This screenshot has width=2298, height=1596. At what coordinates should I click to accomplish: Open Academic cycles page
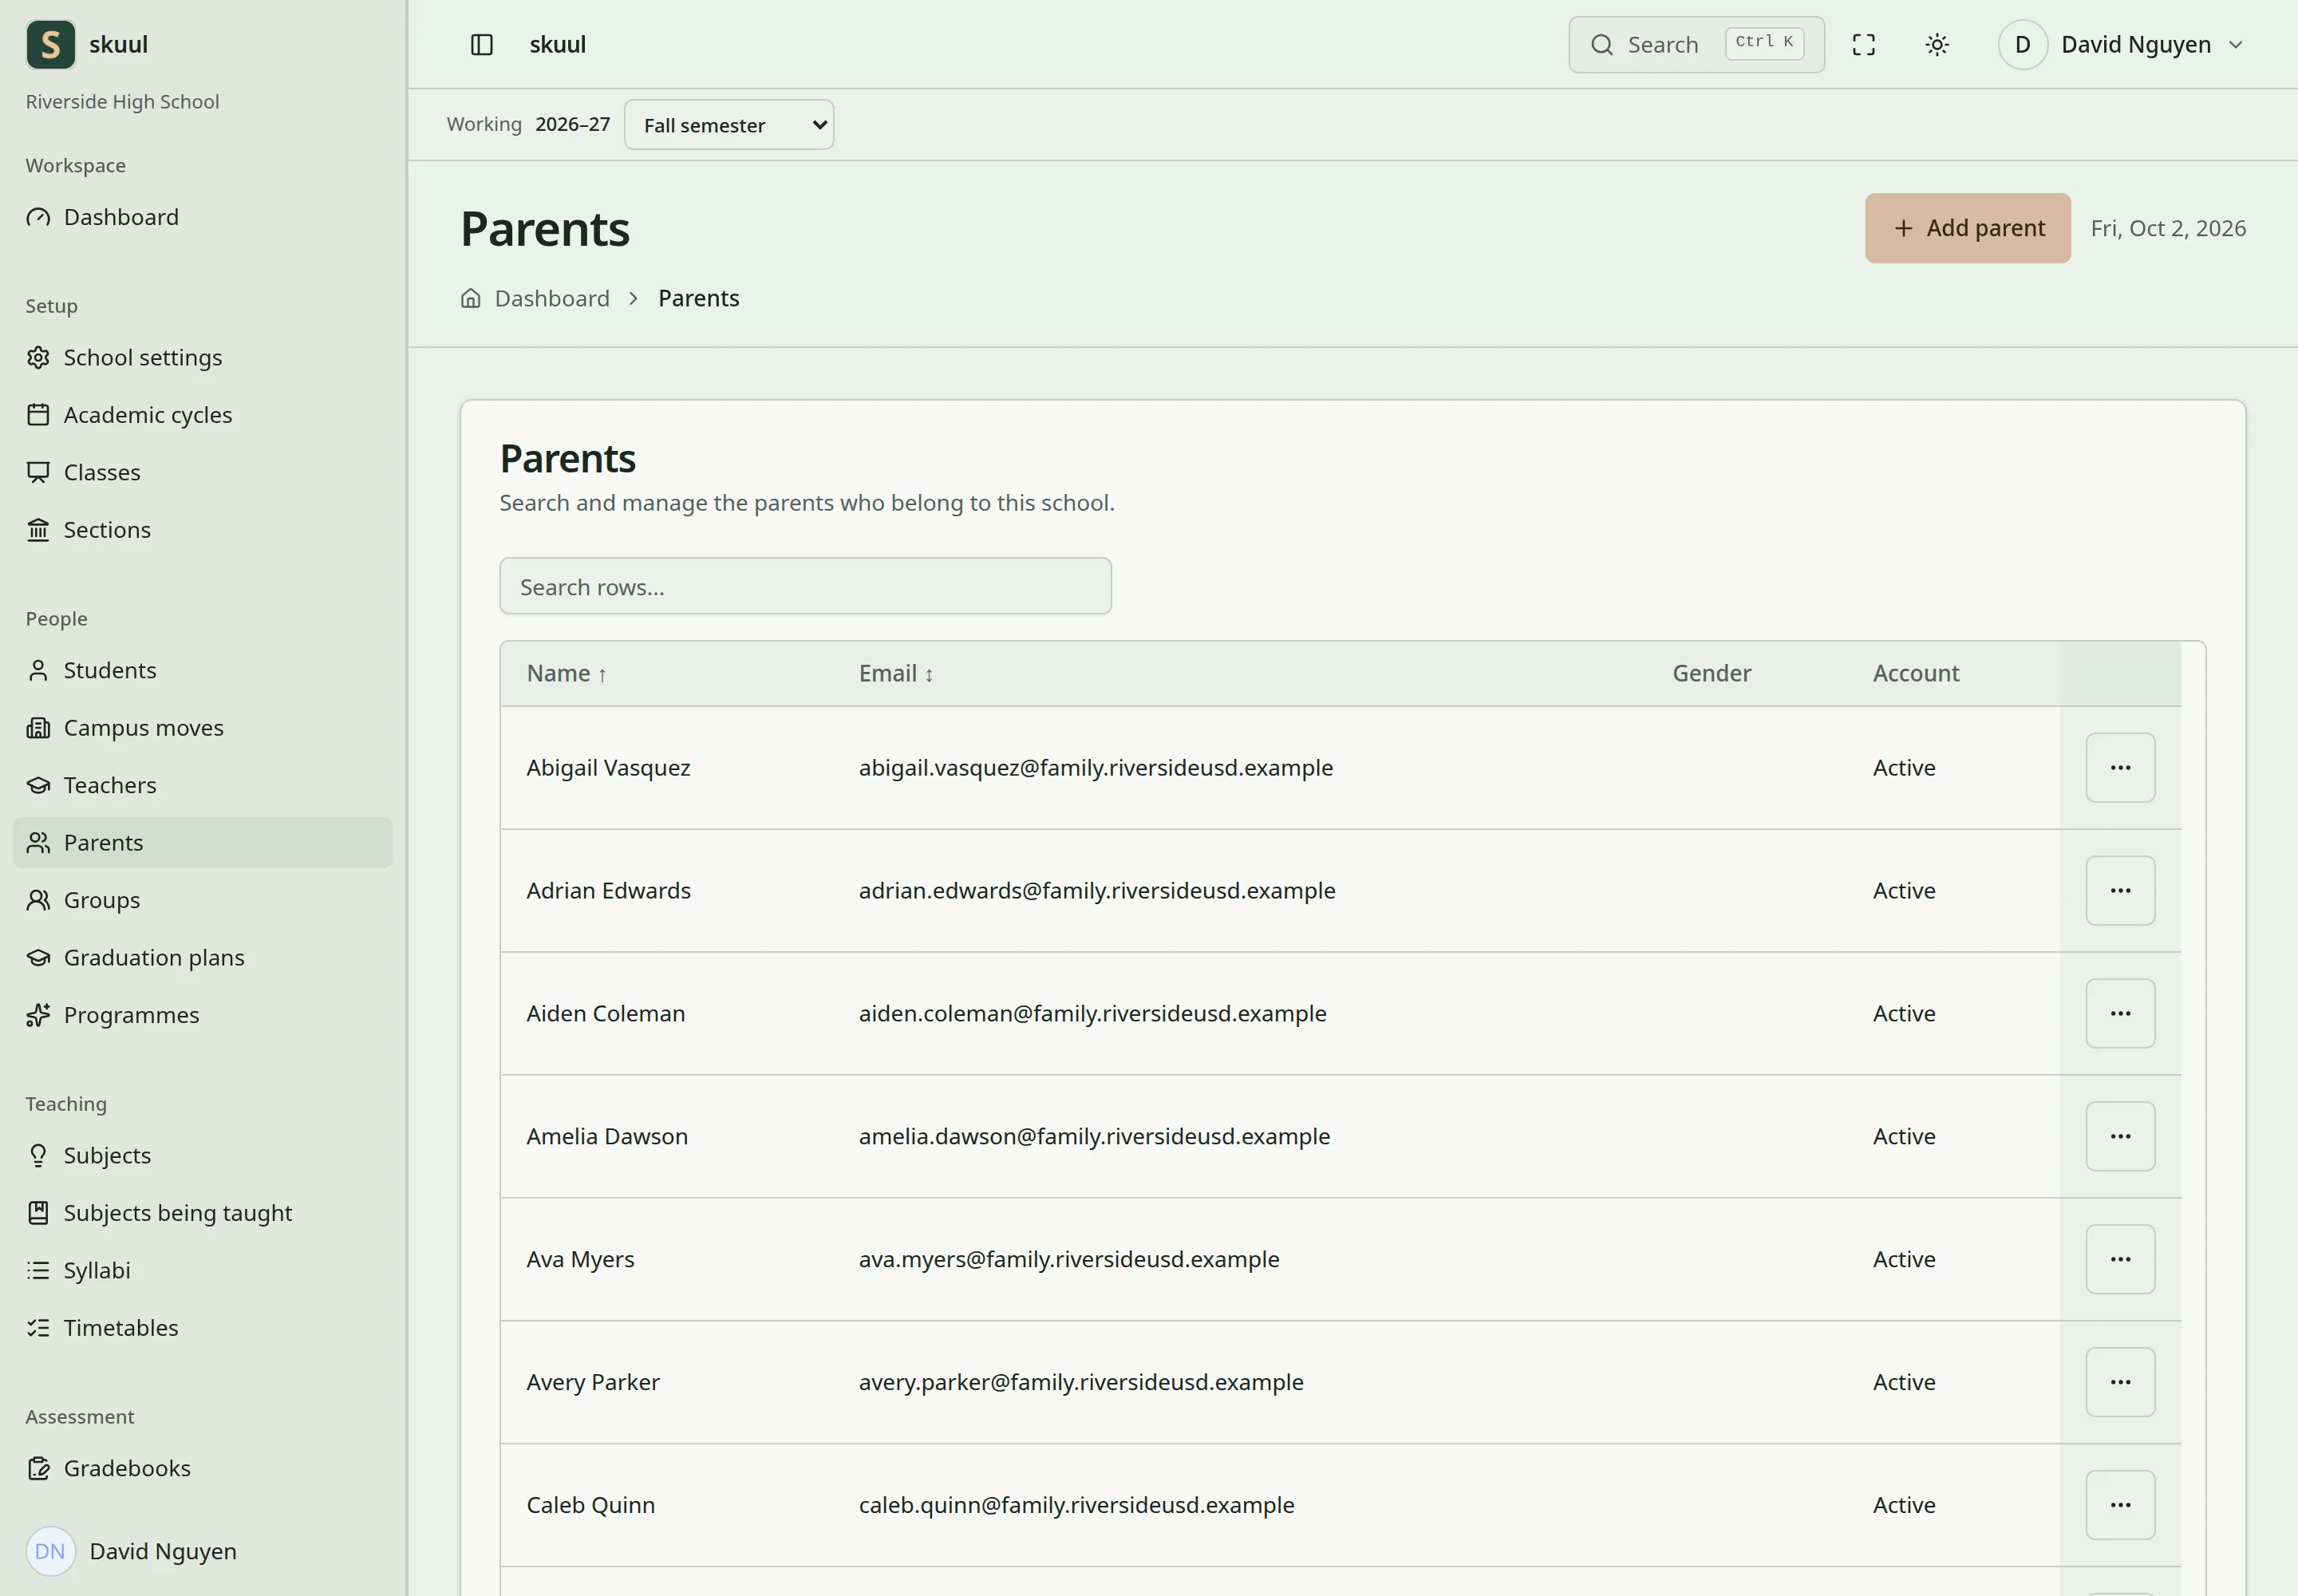pos(203,415)
